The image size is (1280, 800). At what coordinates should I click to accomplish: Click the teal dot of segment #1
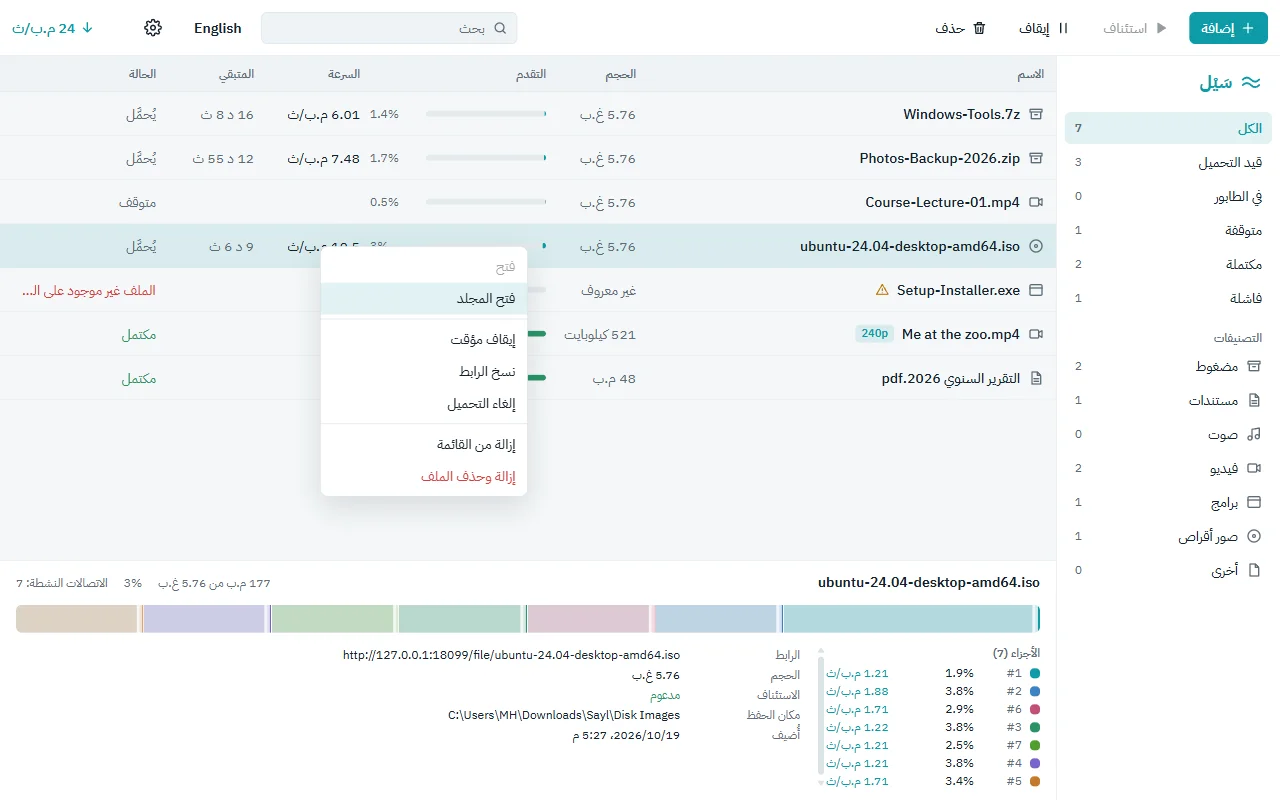tap(1035, 673)
